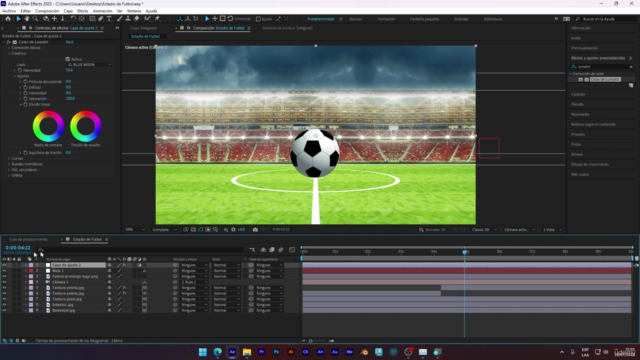The image size is (640, 360).
Task: Open the Efecto menu
Action: click(82, 11)
